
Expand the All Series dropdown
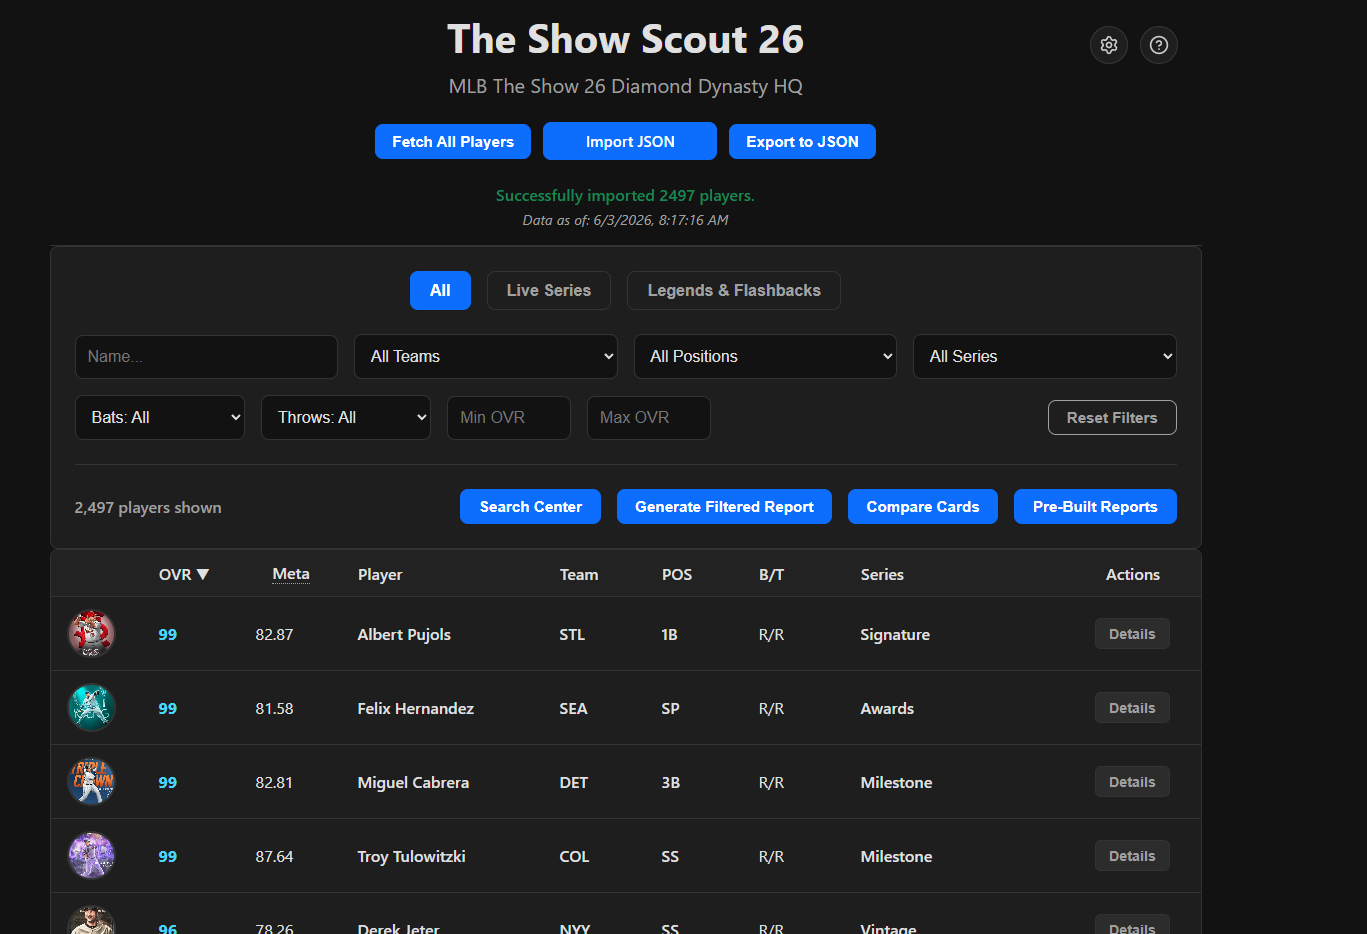coord(1045,356)
